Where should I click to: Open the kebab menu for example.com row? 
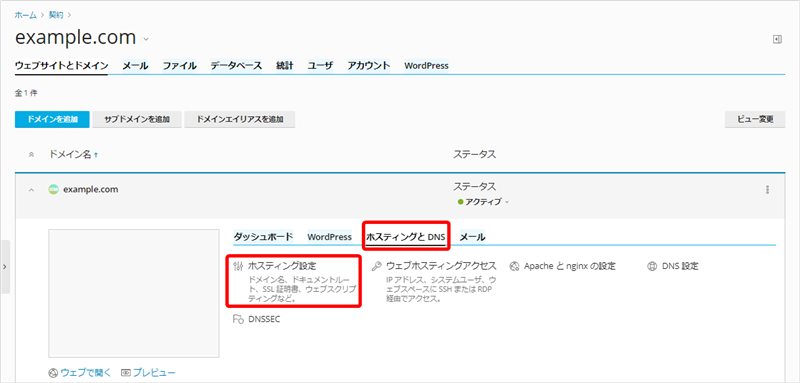[x=767, y=190]
